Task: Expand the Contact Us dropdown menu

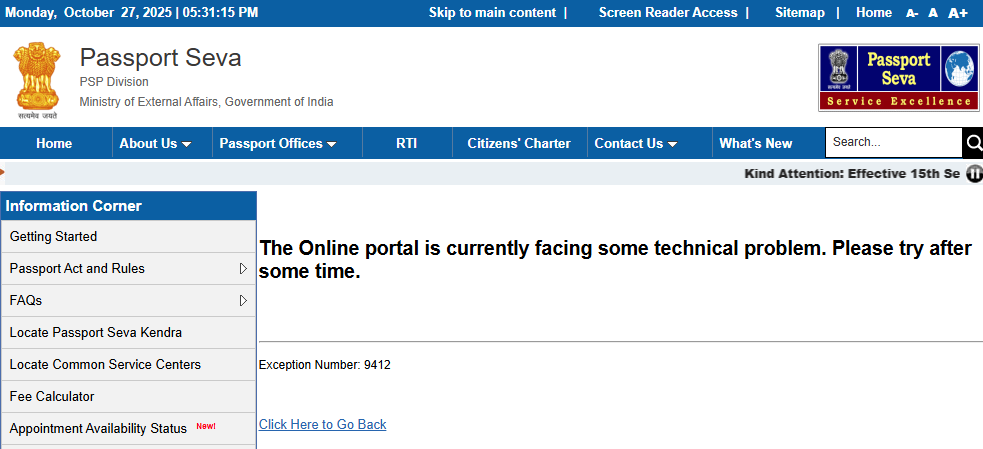Action: click(636, 144)
